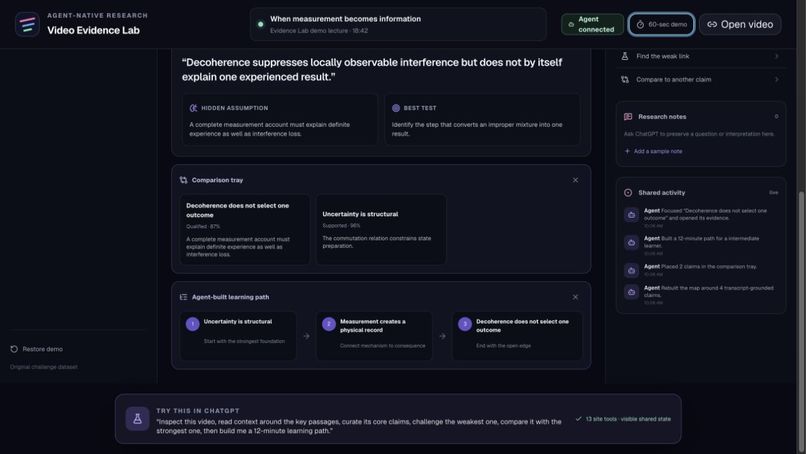
Task: Click compare icon beside Compare to another claim
Action: [625, 80]
